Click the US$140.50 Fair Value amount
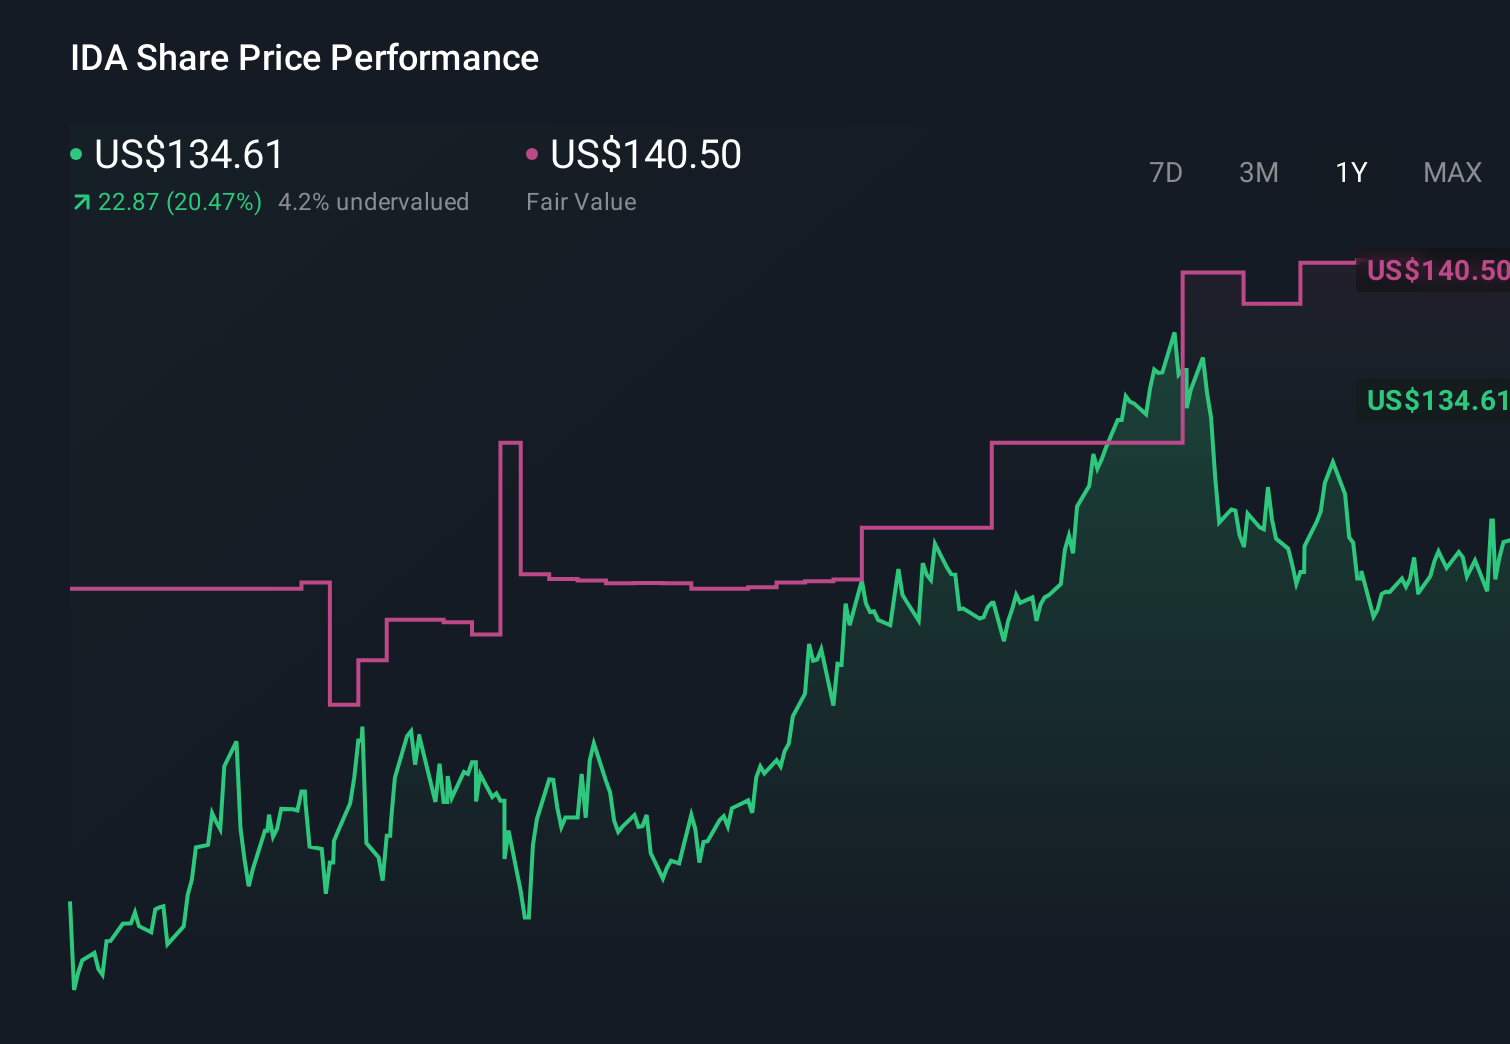 pos(645,155)
